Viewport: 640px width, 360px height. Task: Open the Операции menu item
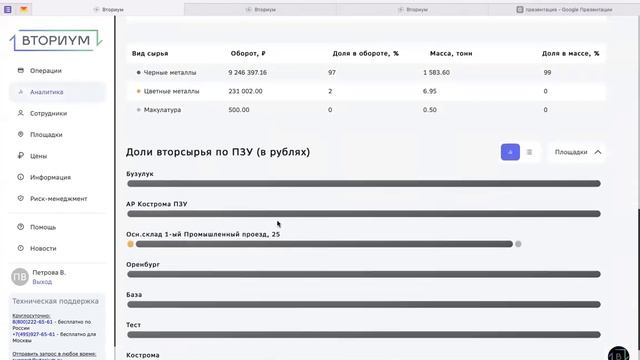pos(57,71)
